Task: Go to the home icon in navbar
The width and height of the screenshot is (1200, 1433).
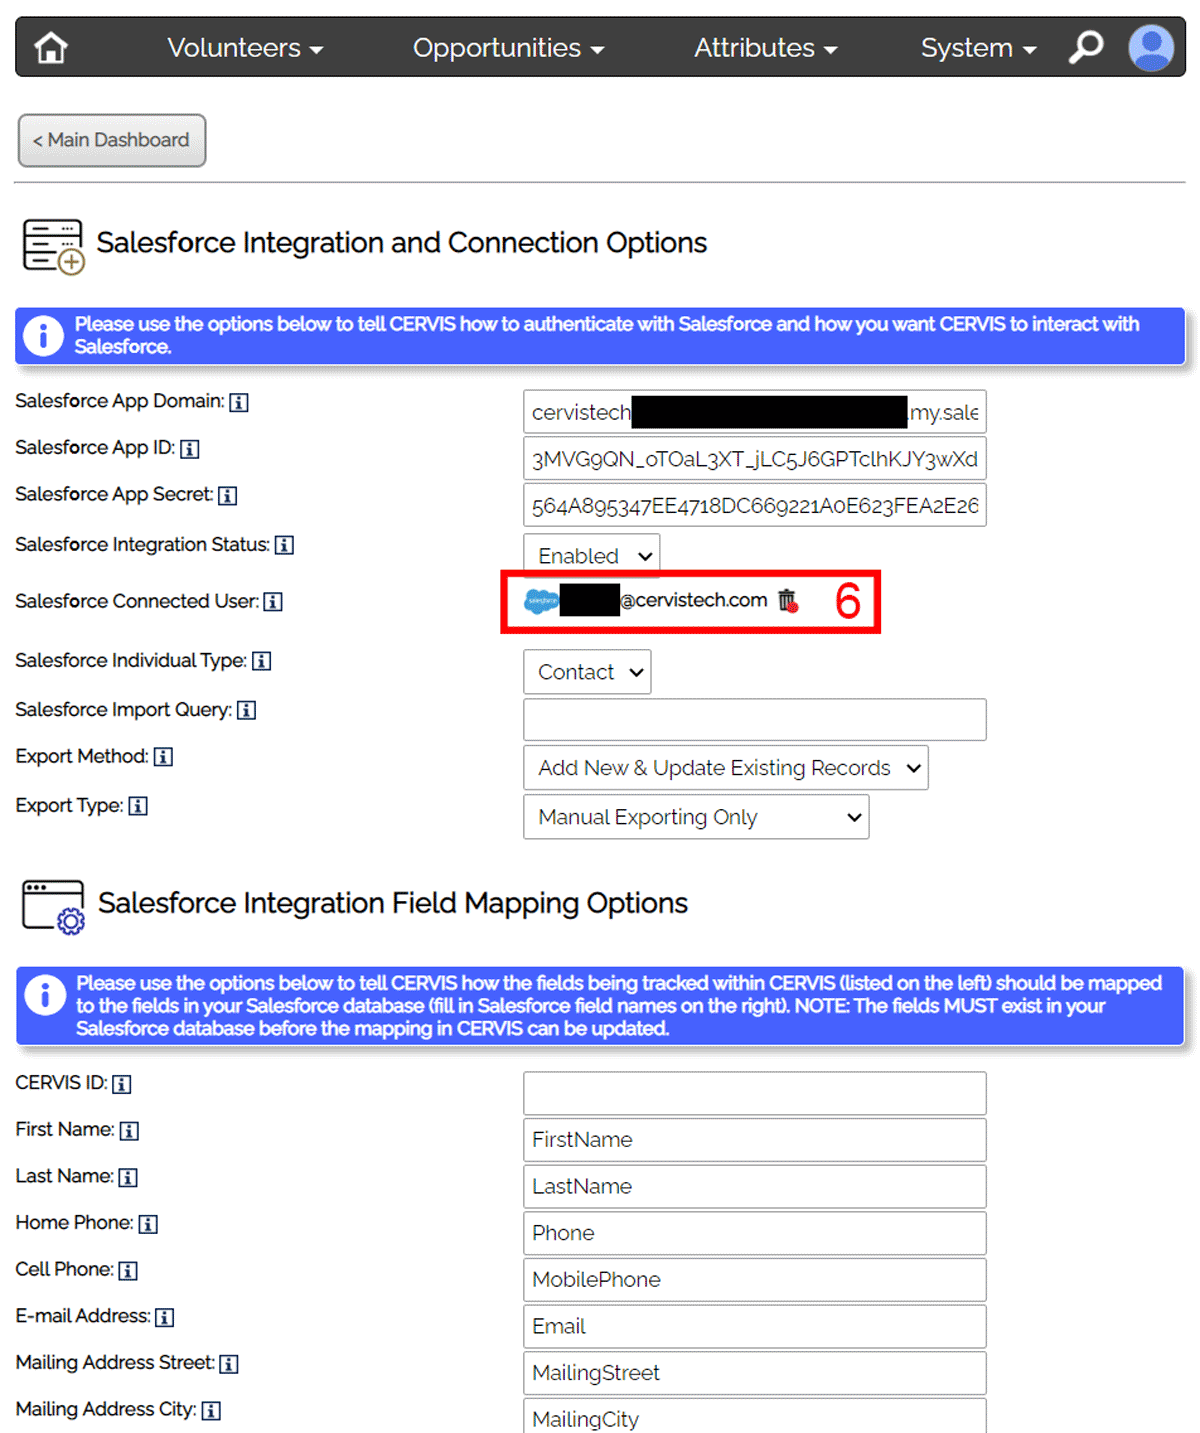Action: (51, 47)
